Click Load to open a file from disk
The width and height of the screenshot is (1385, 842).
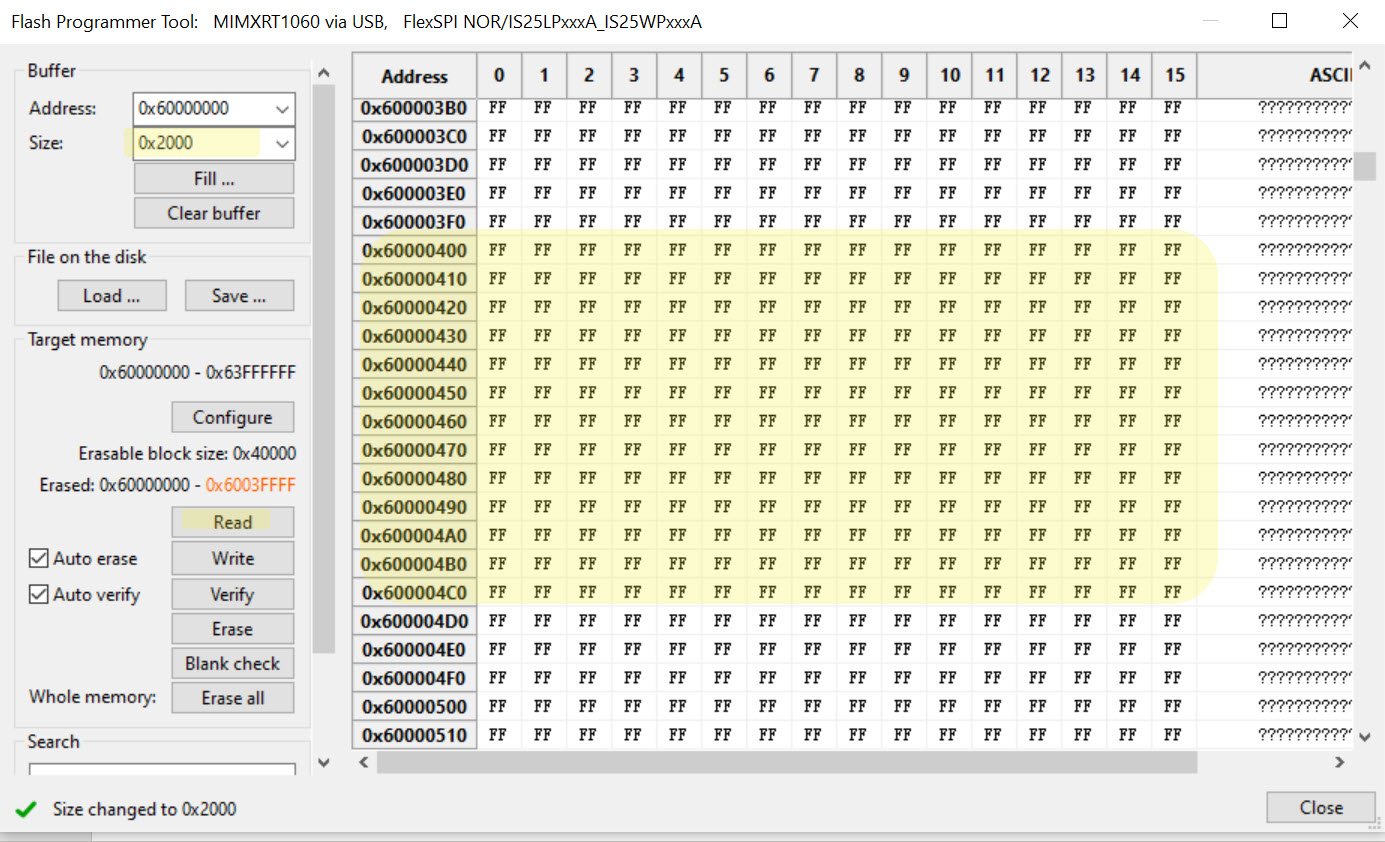click(111, 295)
